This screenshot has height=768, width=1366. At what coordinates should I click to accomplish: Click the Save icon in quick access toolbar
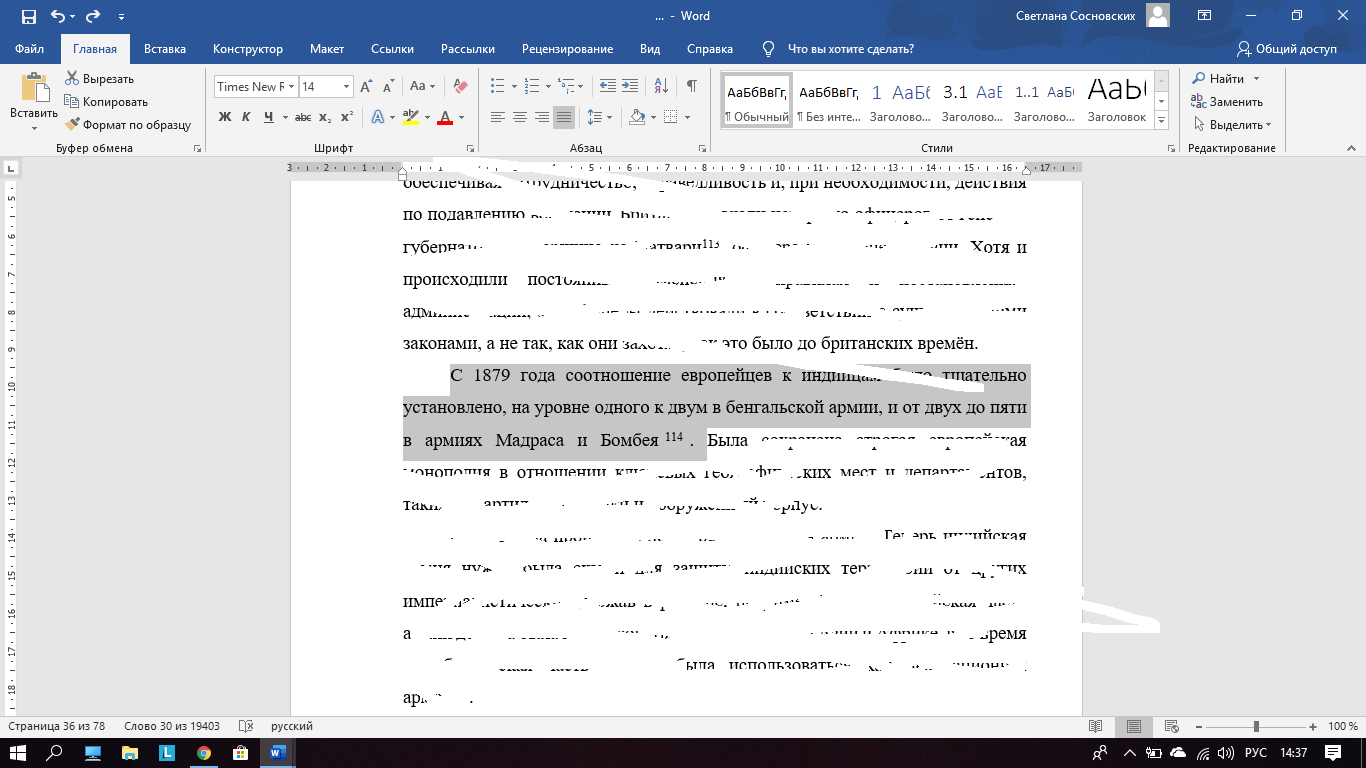tap(28, 16)
